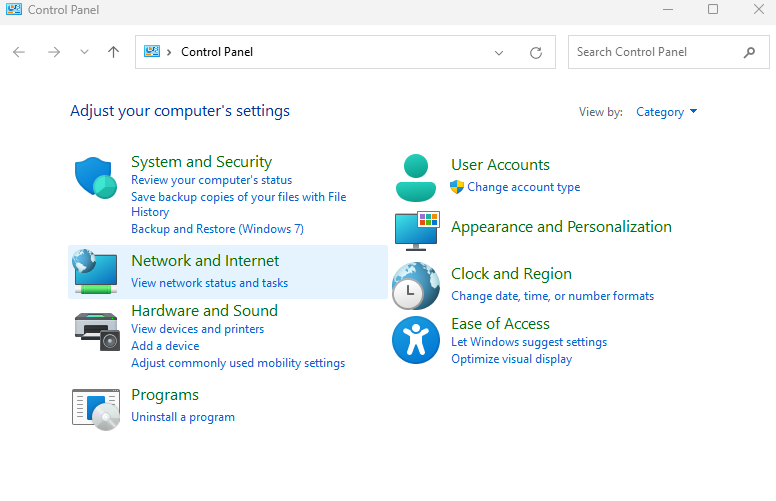This screenshot has width=776, height=501.
Task: Click the Appearance and Personalization monitor icon
Action: pyautogui.click(x=416, y=230)
